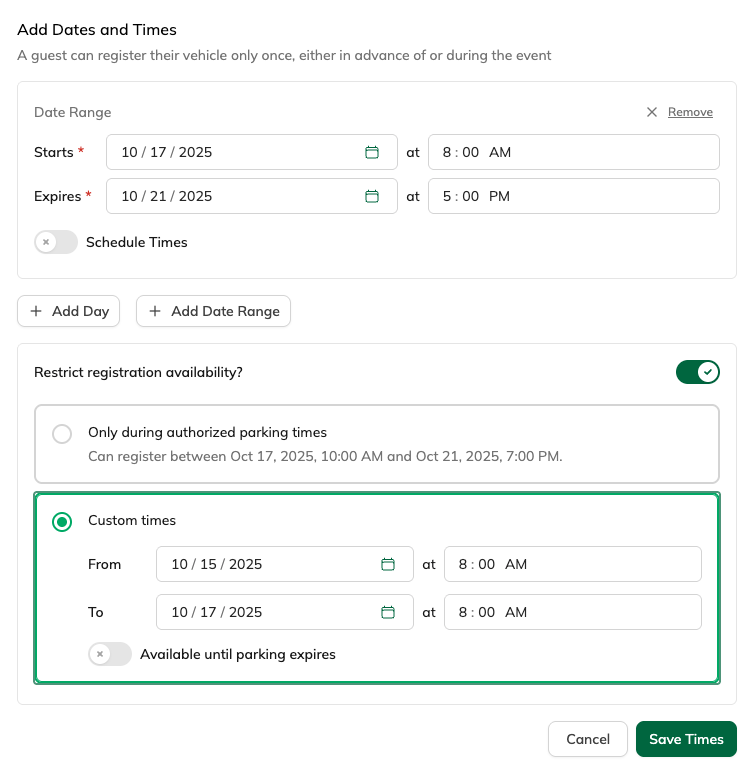Click the Available until parking expires label

(x=238, y=654)
